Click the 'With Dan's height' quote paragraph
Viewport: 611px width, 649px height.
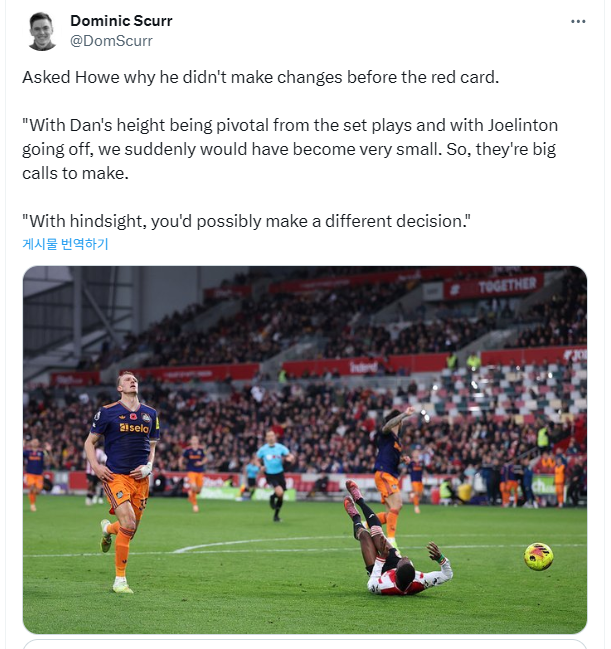290,149
